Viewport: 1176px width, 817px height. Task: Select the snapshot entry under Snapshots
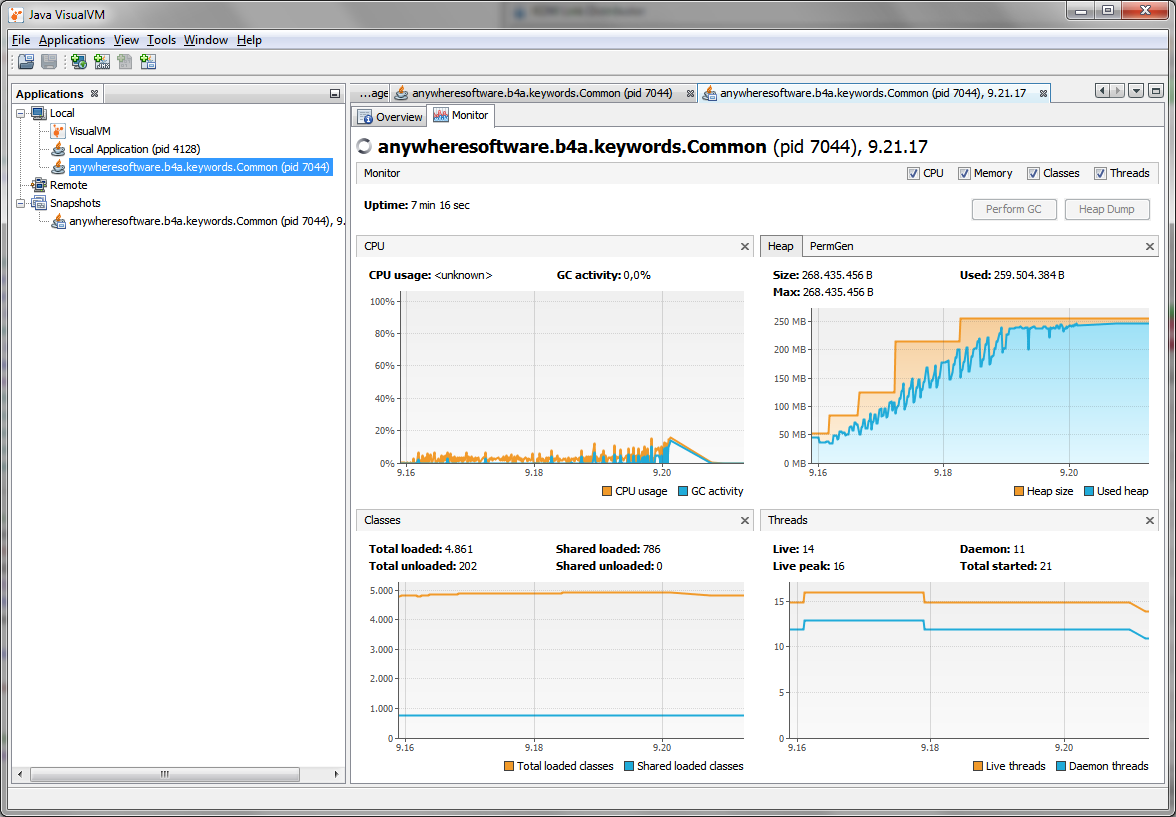click(207, 221)
